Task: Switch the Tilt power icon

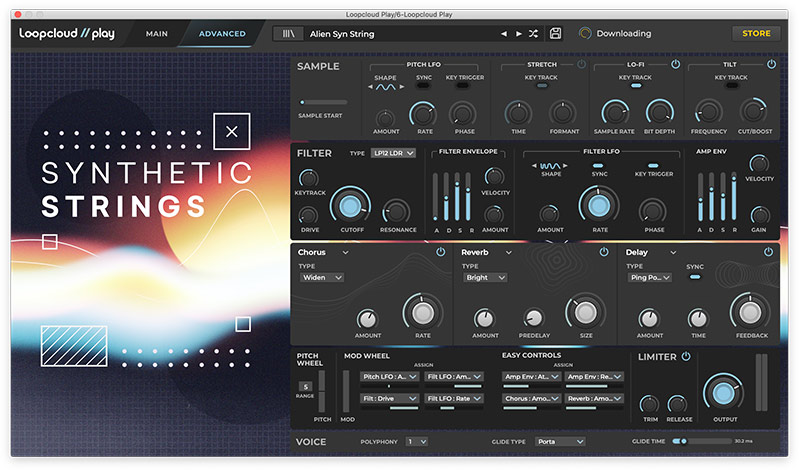Action: click(771, 65)
